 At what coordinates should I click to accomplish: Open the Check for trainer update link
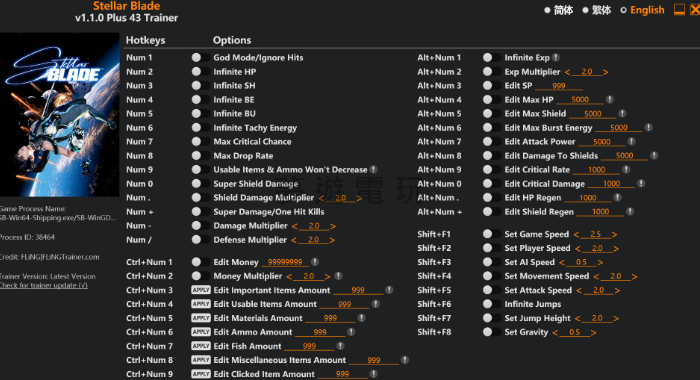[x=44, y=285]
